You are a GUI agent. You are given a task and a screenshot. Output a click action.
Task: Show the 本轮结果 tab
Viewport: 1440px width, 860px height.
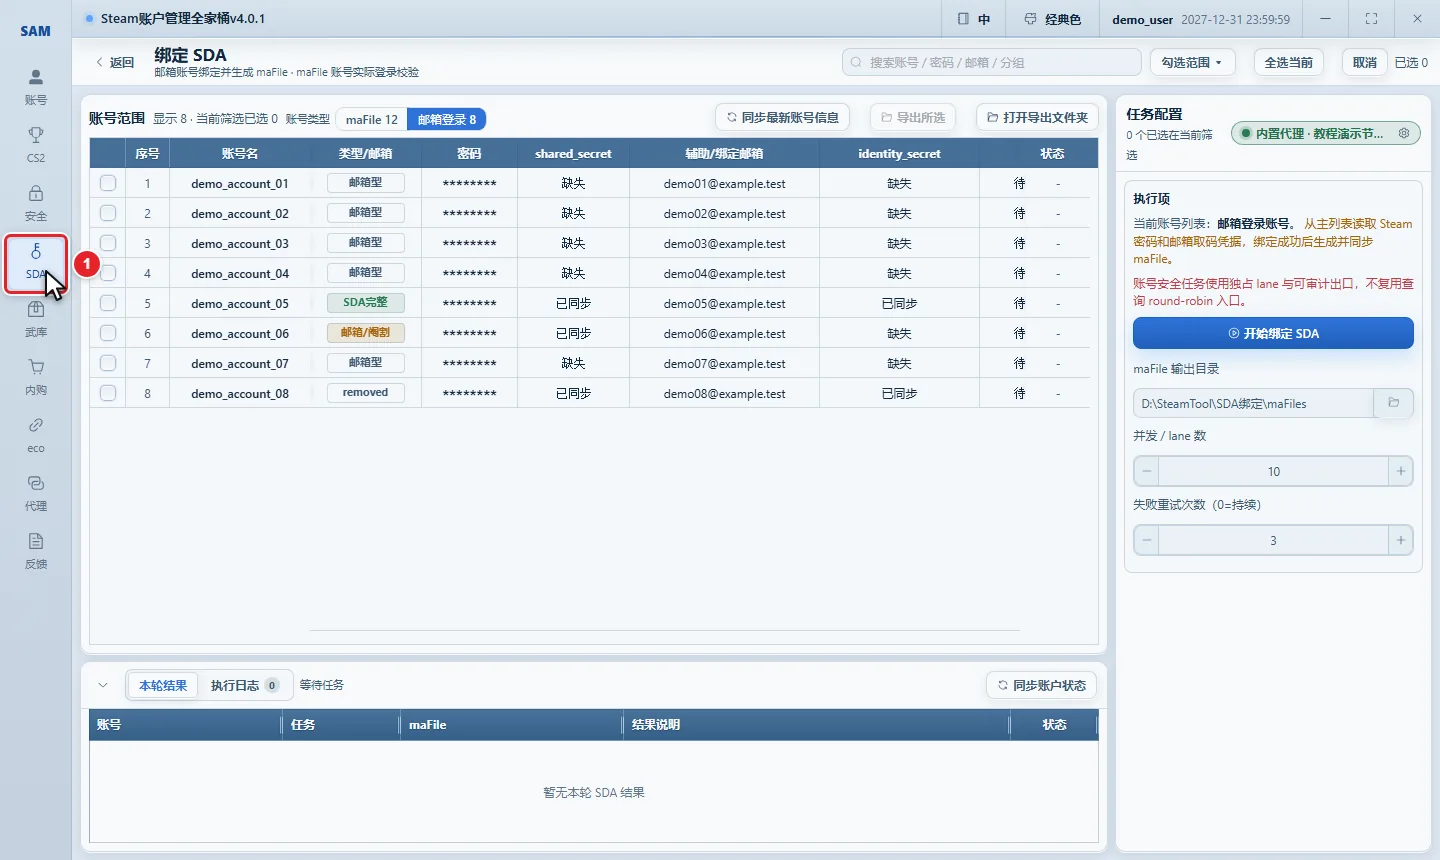point(163,685)
